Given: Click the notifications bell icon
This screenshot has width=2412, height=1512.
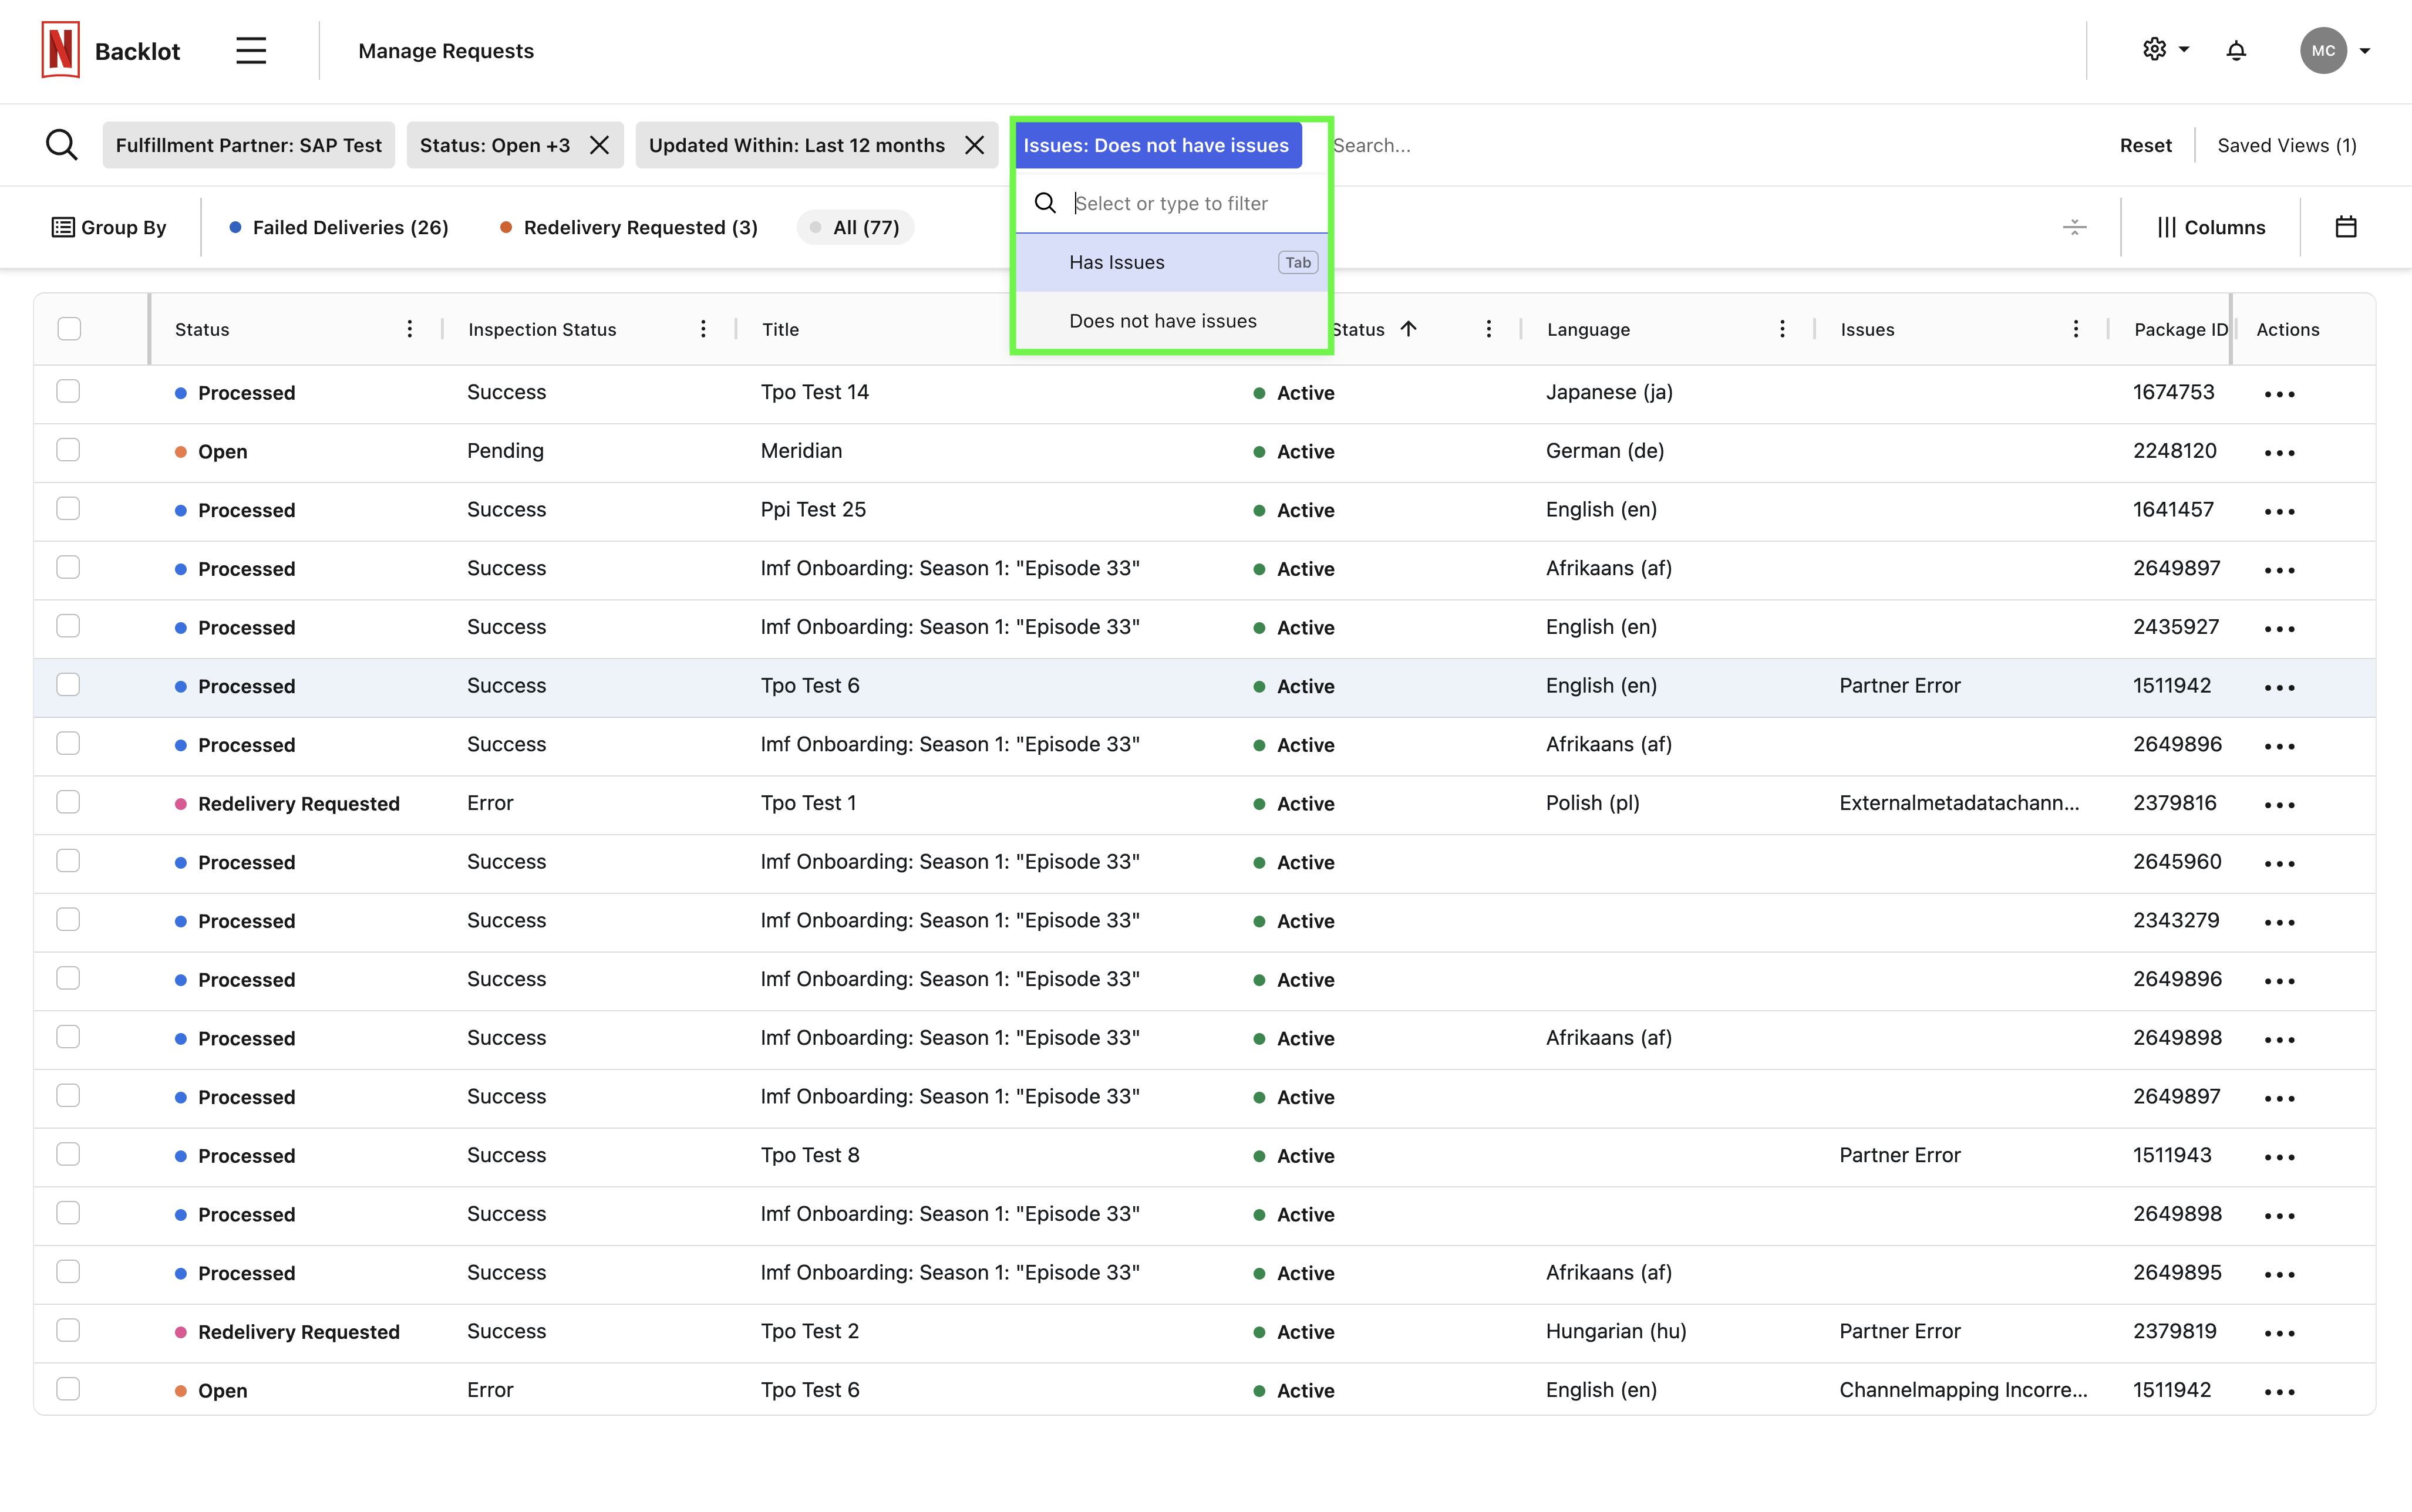Looking at the screenshot, I should click(2236, 51).
